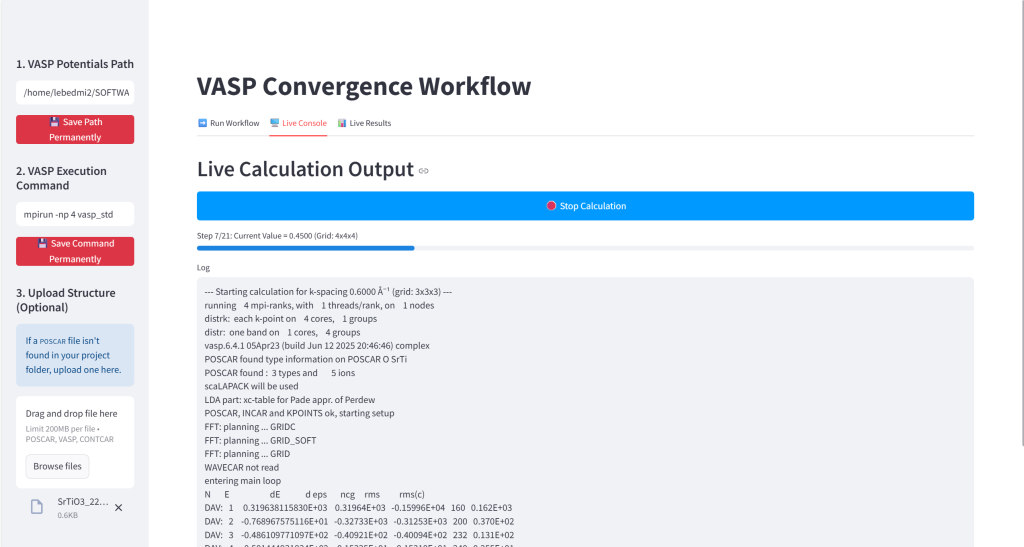Screen dimensions: 1024x547
Task: Save Command Permanently button
Action: point(75,251)
